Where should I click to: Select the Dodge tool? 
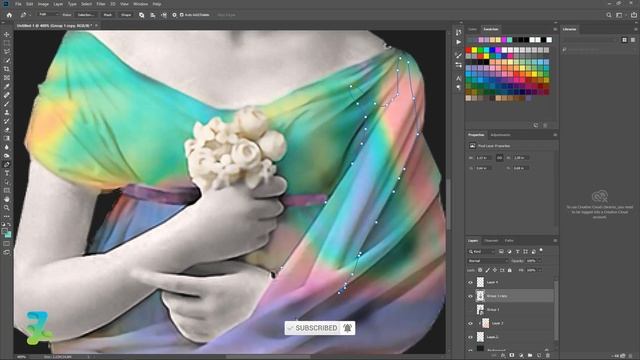7,156
